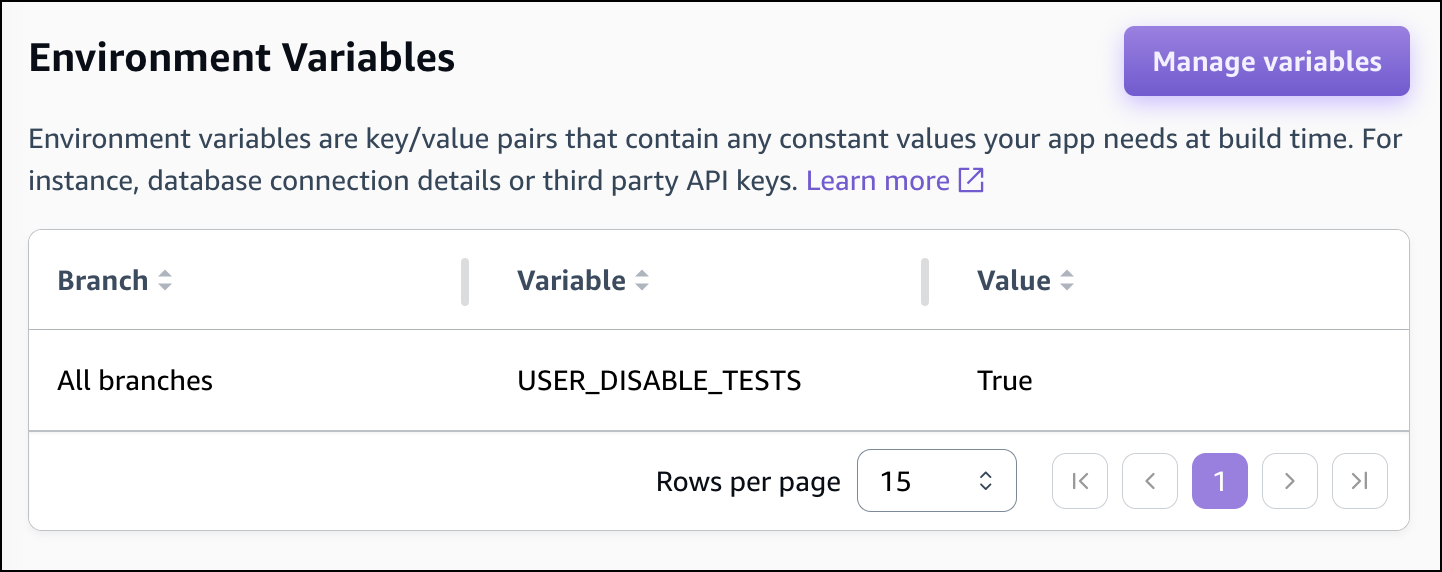Click the sort arrows next to Branch
The image size is (1442, 572).
(x=165, y=281)
